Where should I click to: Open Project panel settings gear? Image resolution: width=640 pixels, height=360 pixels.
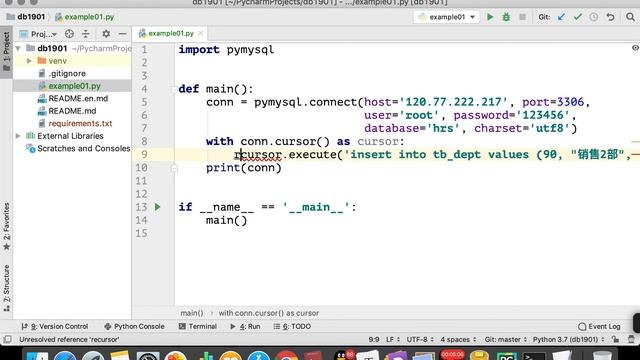coord(106,34)
